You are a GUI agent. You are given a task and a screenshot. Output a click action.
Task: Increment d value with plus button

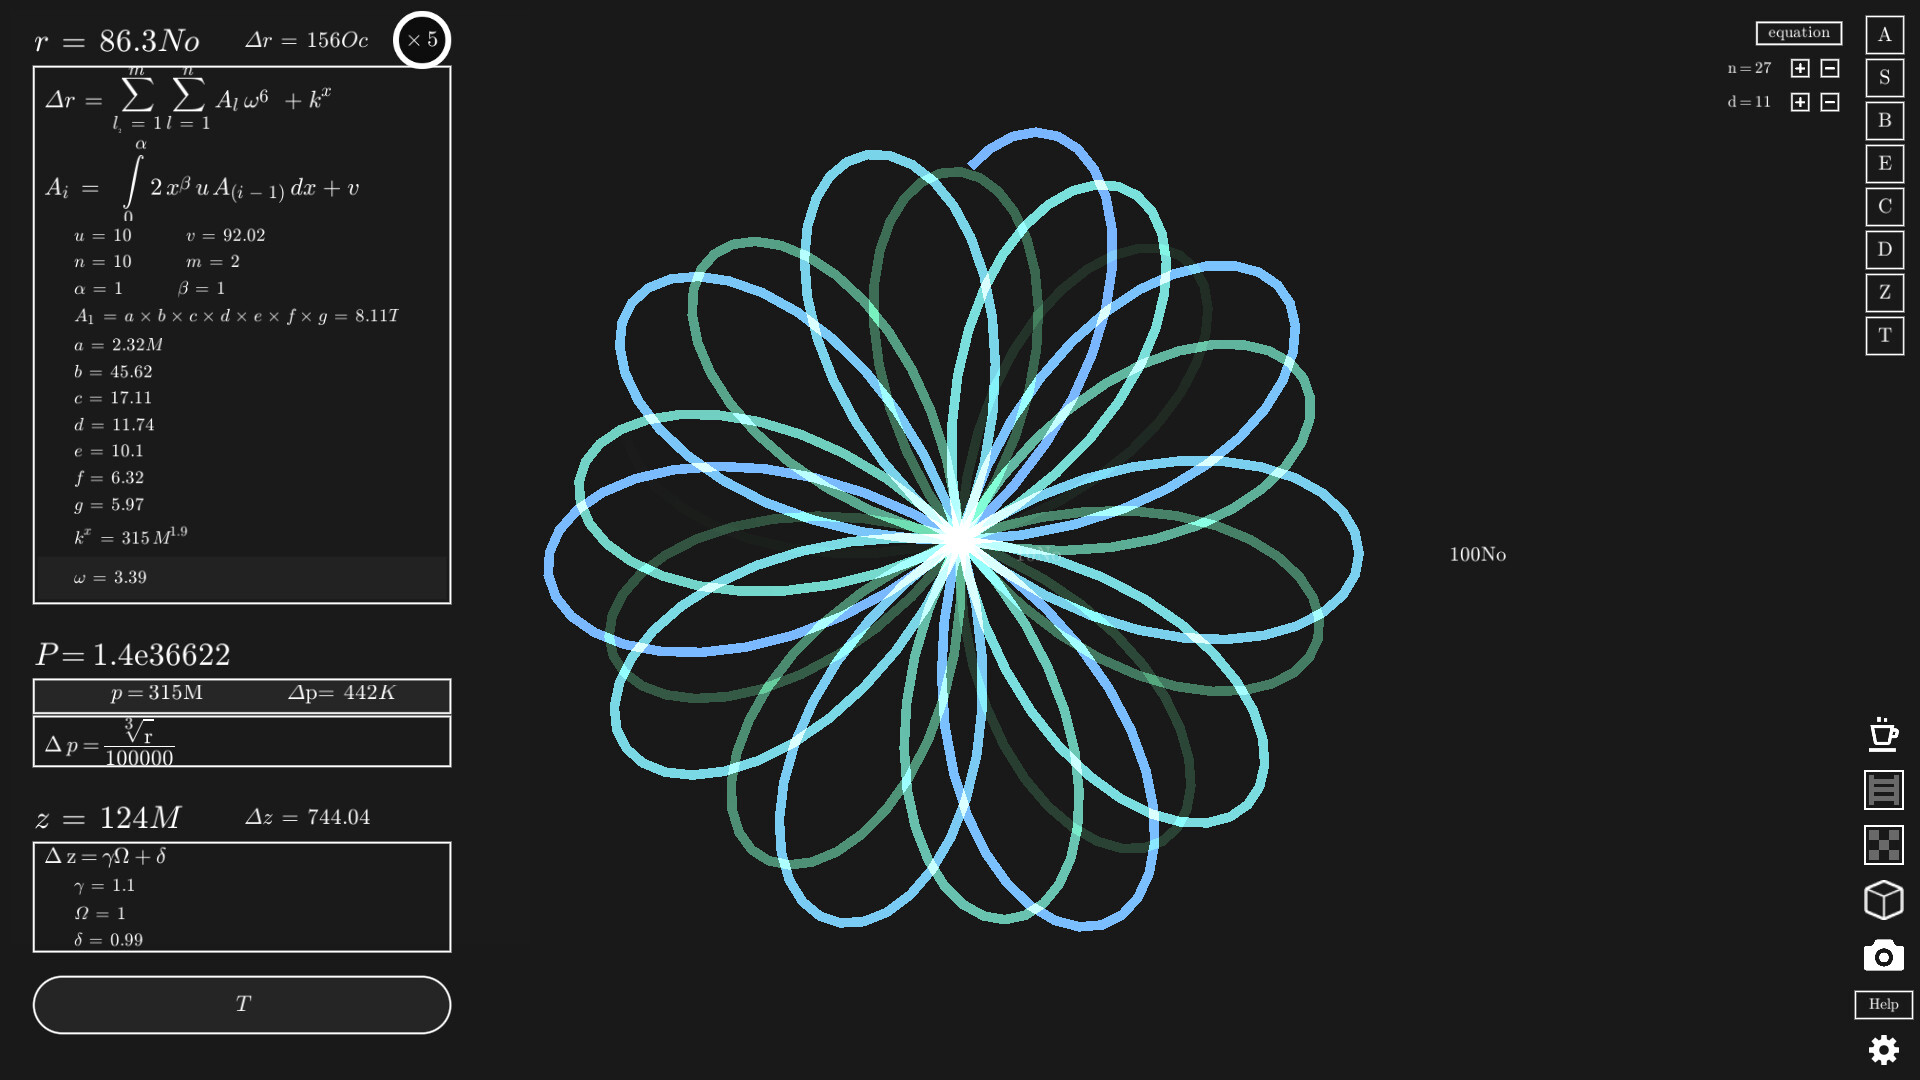(1798, 102)
